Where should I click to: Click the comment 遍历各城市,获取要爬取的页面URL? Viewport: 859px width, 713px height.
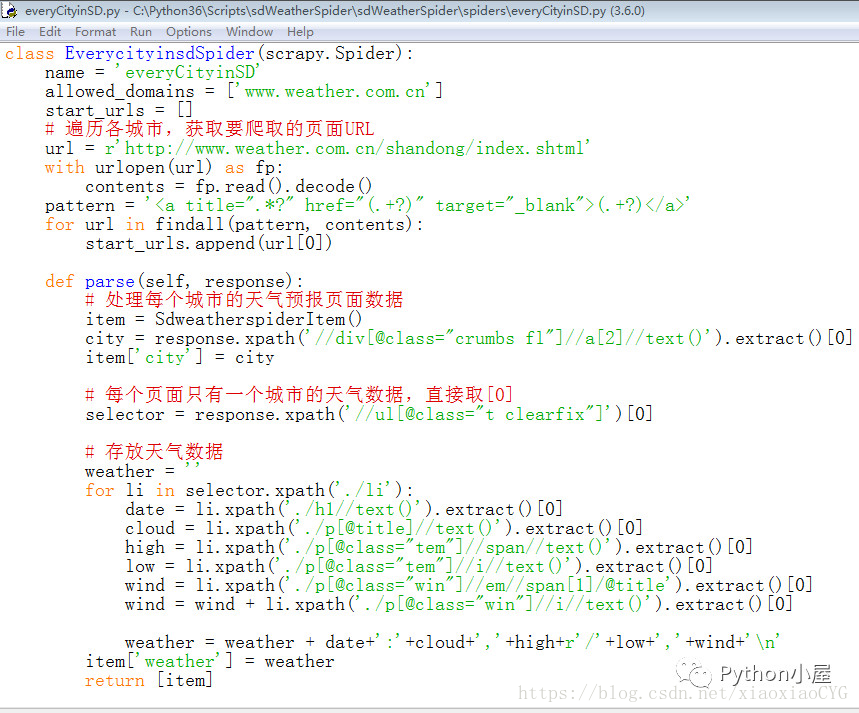(x=210, y=129)
